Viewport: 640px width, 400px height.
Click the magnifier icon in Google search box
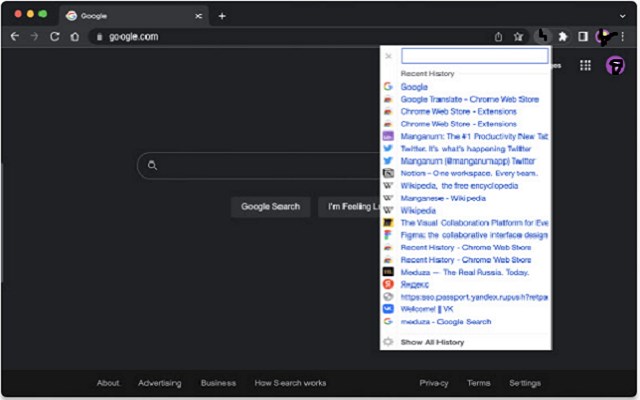tap(152, 165)
